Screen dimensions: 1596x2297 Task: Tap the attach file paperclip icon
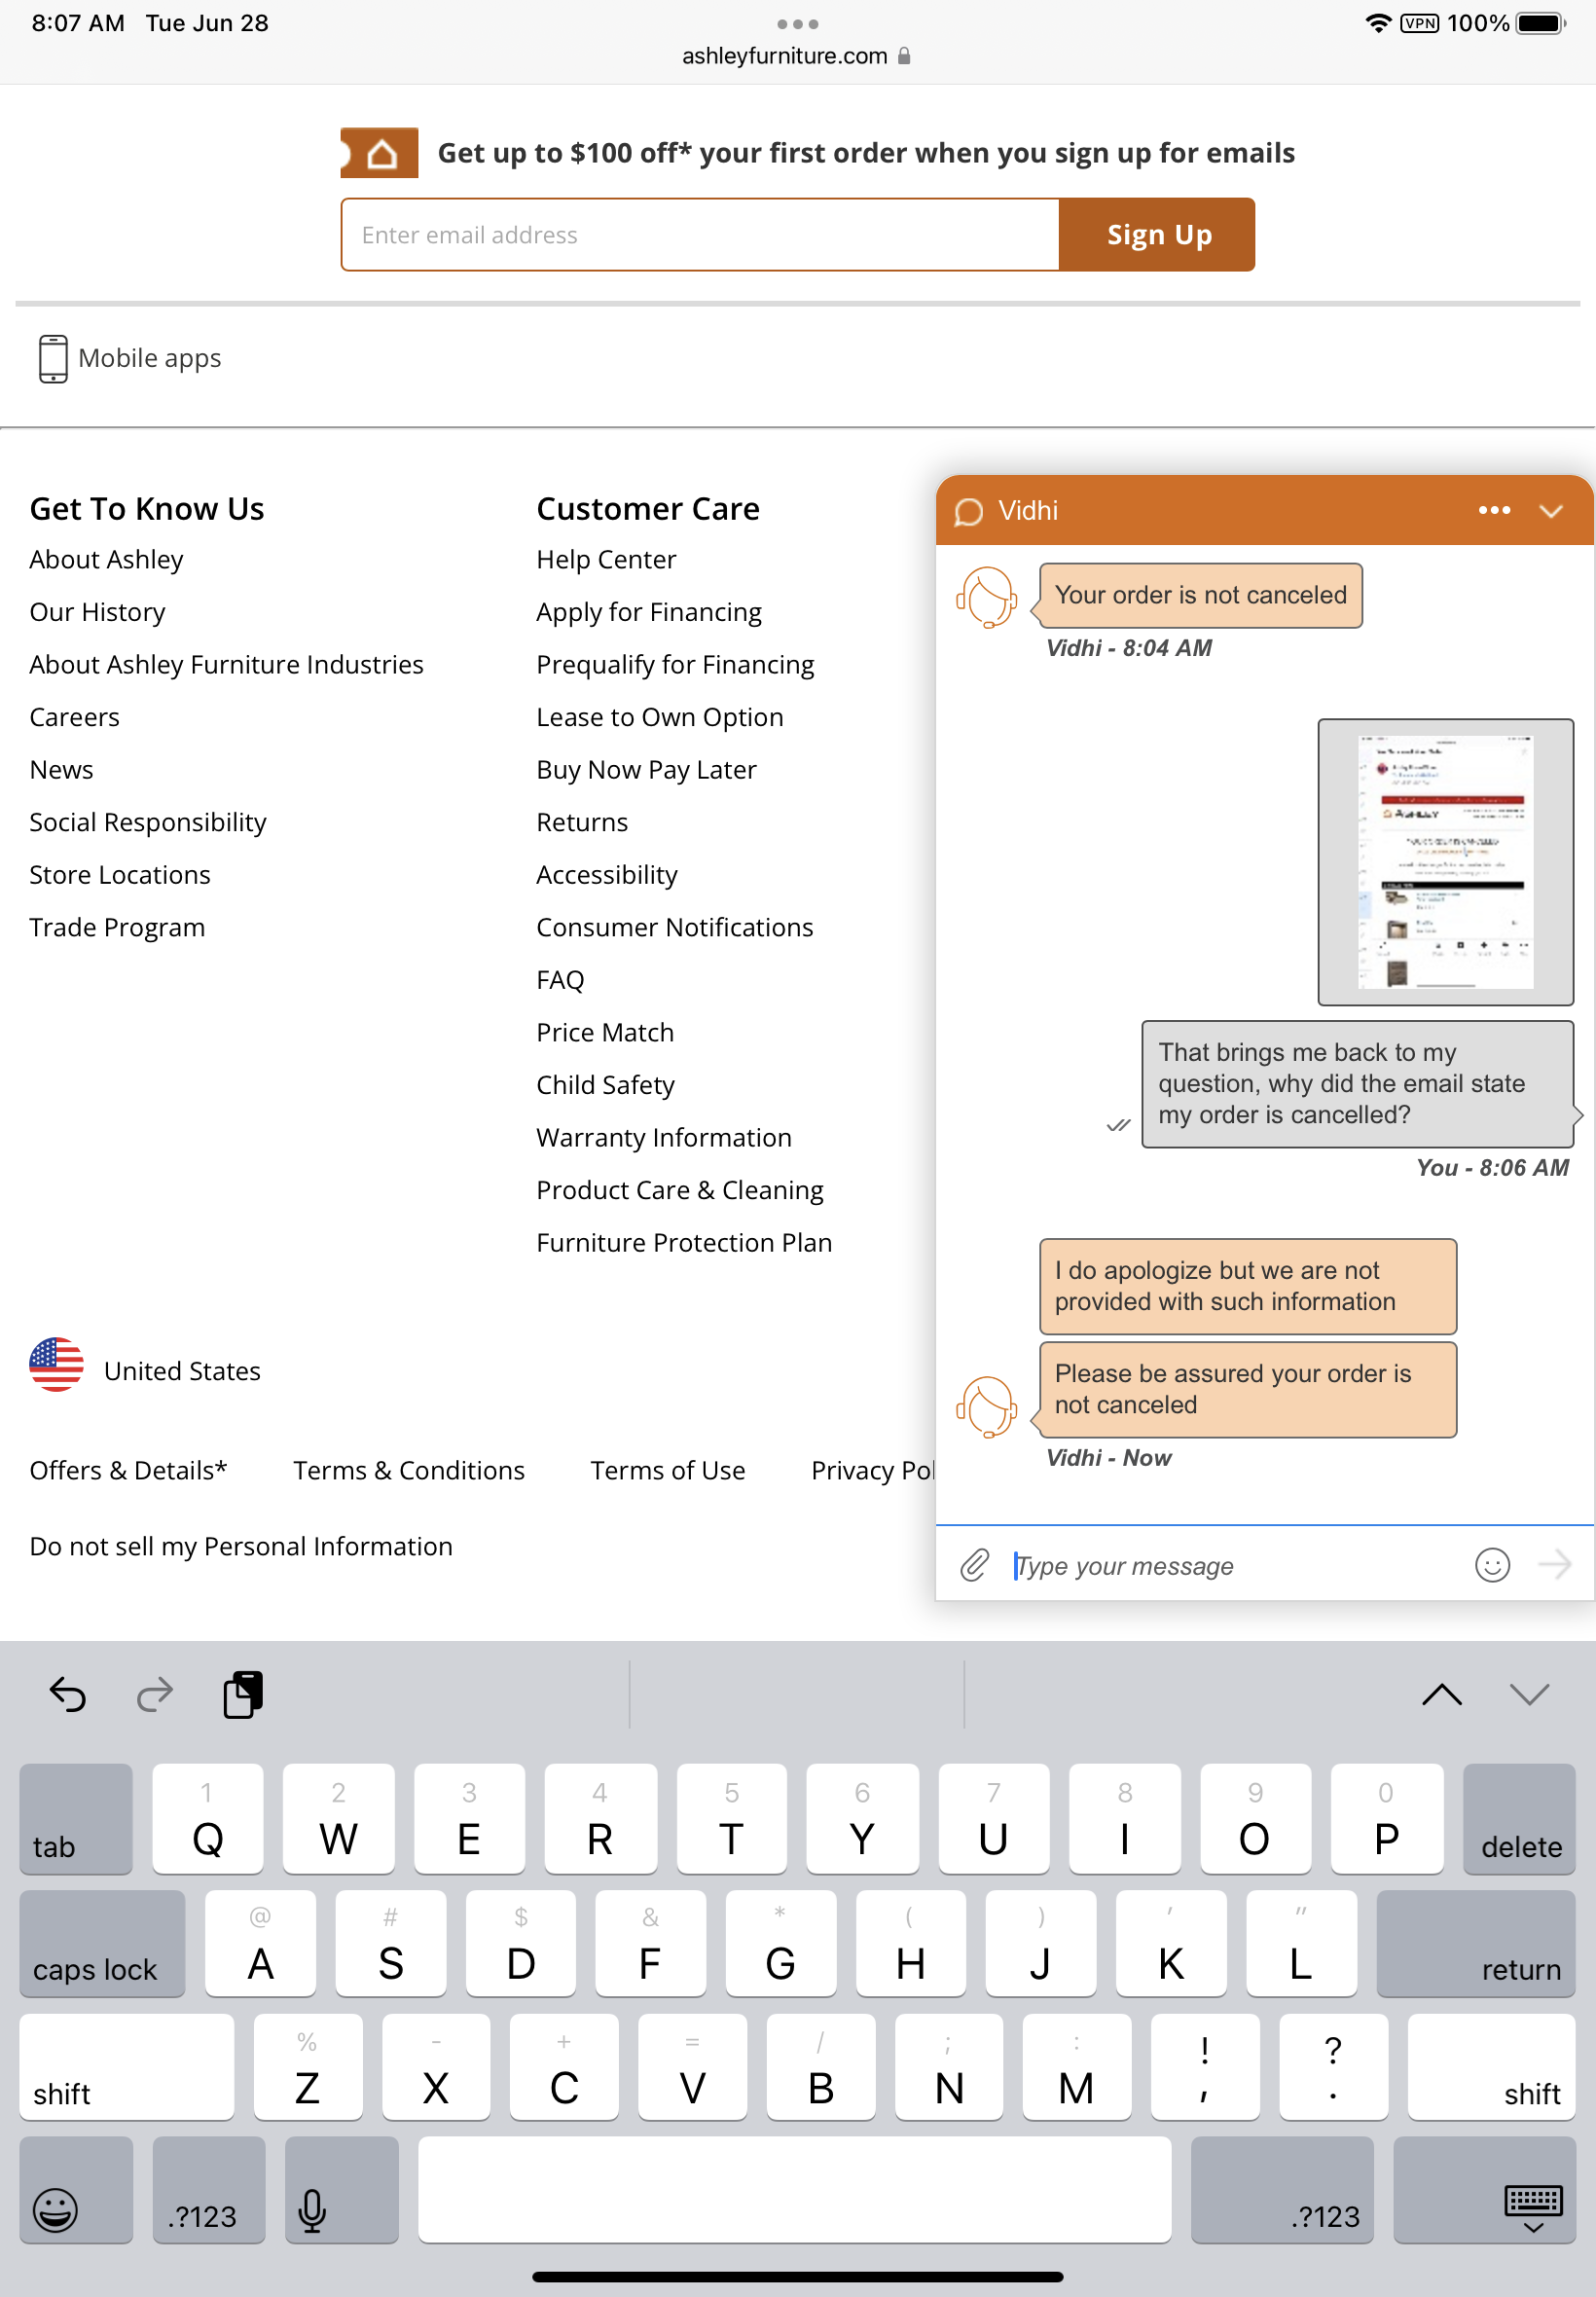pyautogui.click(x=974, y=1565)
